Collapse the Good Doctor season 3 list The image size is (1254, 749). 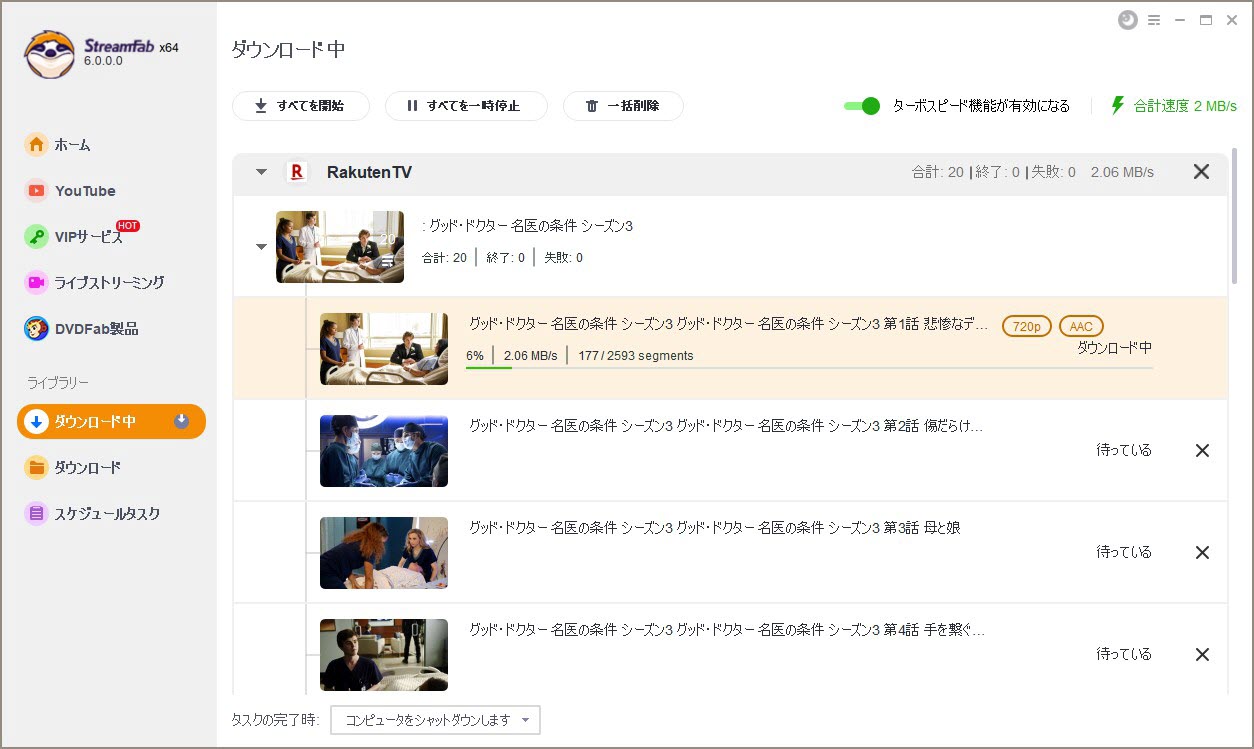(x=262, y=247)
